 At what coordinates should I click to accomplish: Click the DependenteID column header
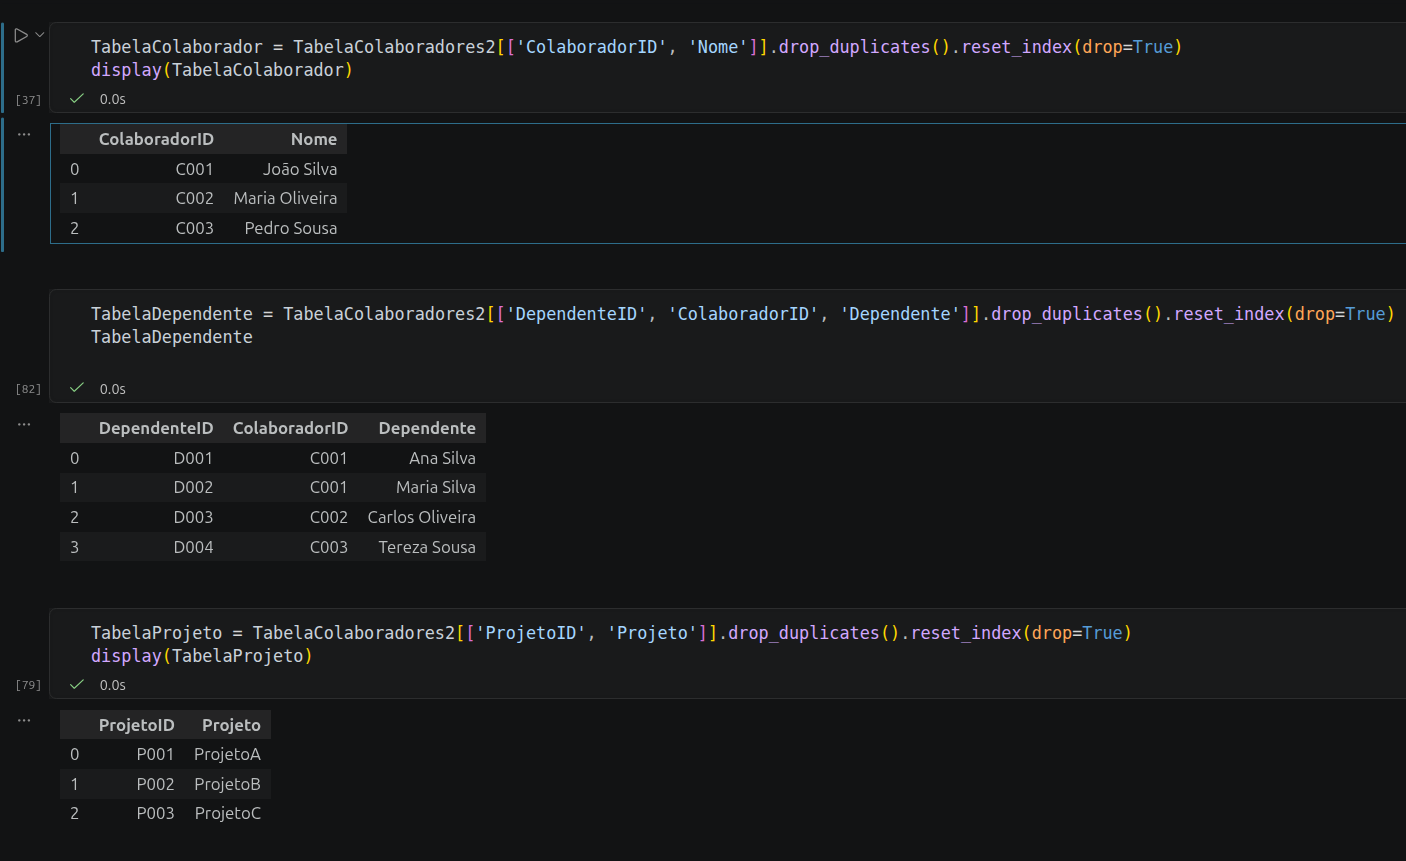click(x=156, y=428)
